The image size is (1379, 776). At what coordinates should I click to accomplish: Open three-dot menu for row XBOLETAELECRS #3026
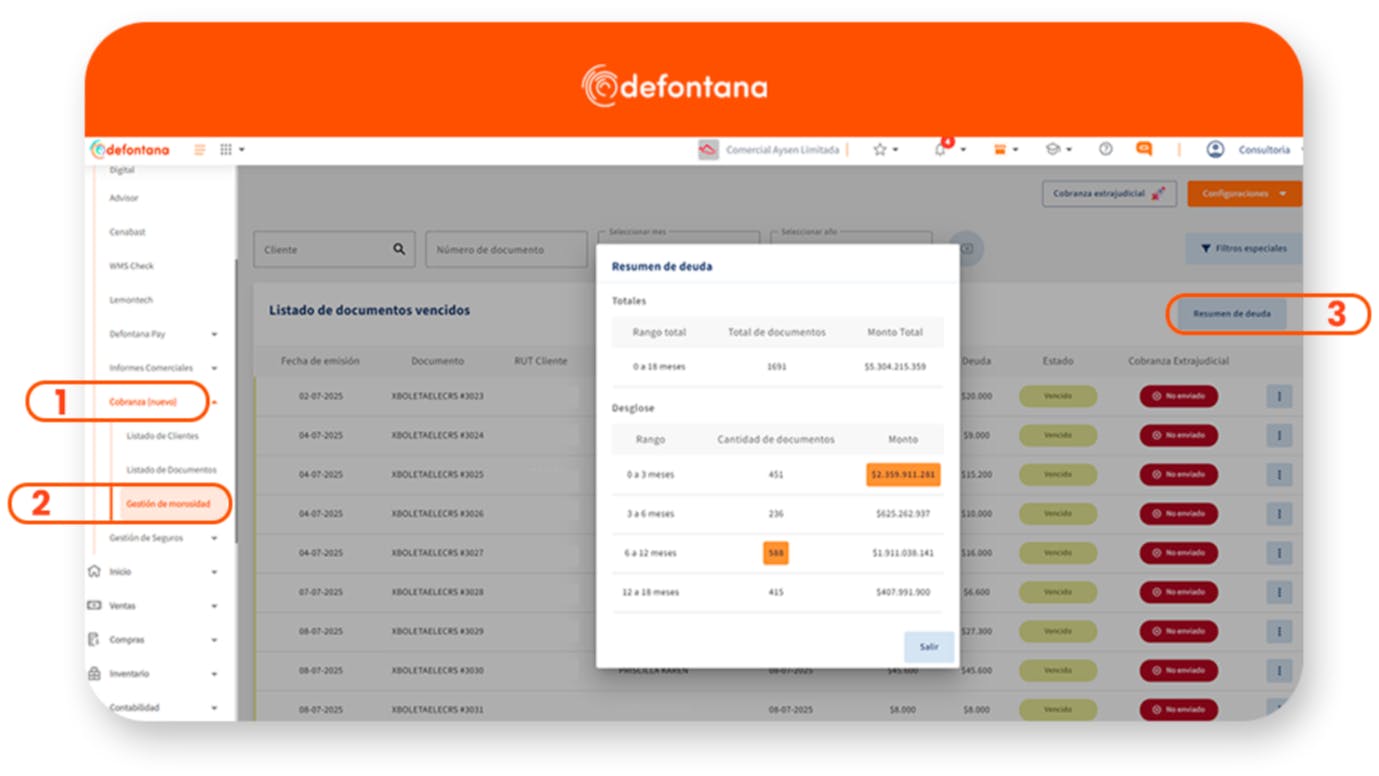click(1279, 513)
